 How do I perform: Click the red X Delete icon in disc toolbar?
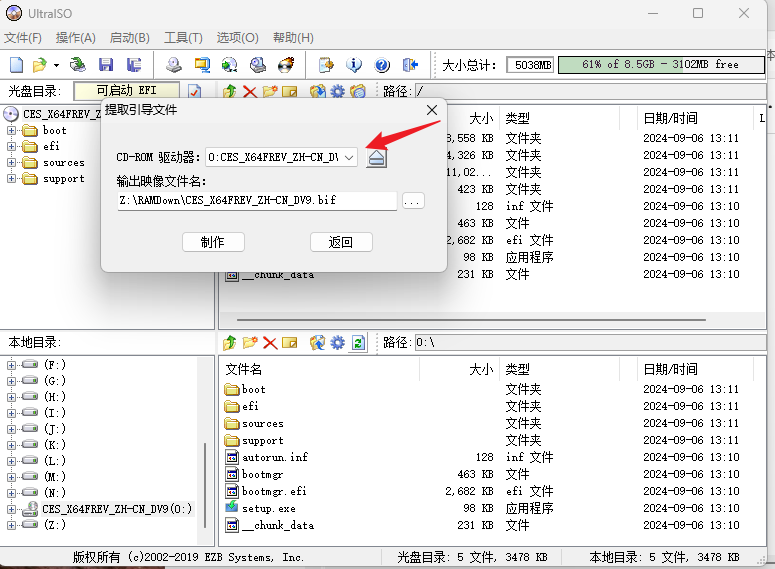tap(250, 91)
